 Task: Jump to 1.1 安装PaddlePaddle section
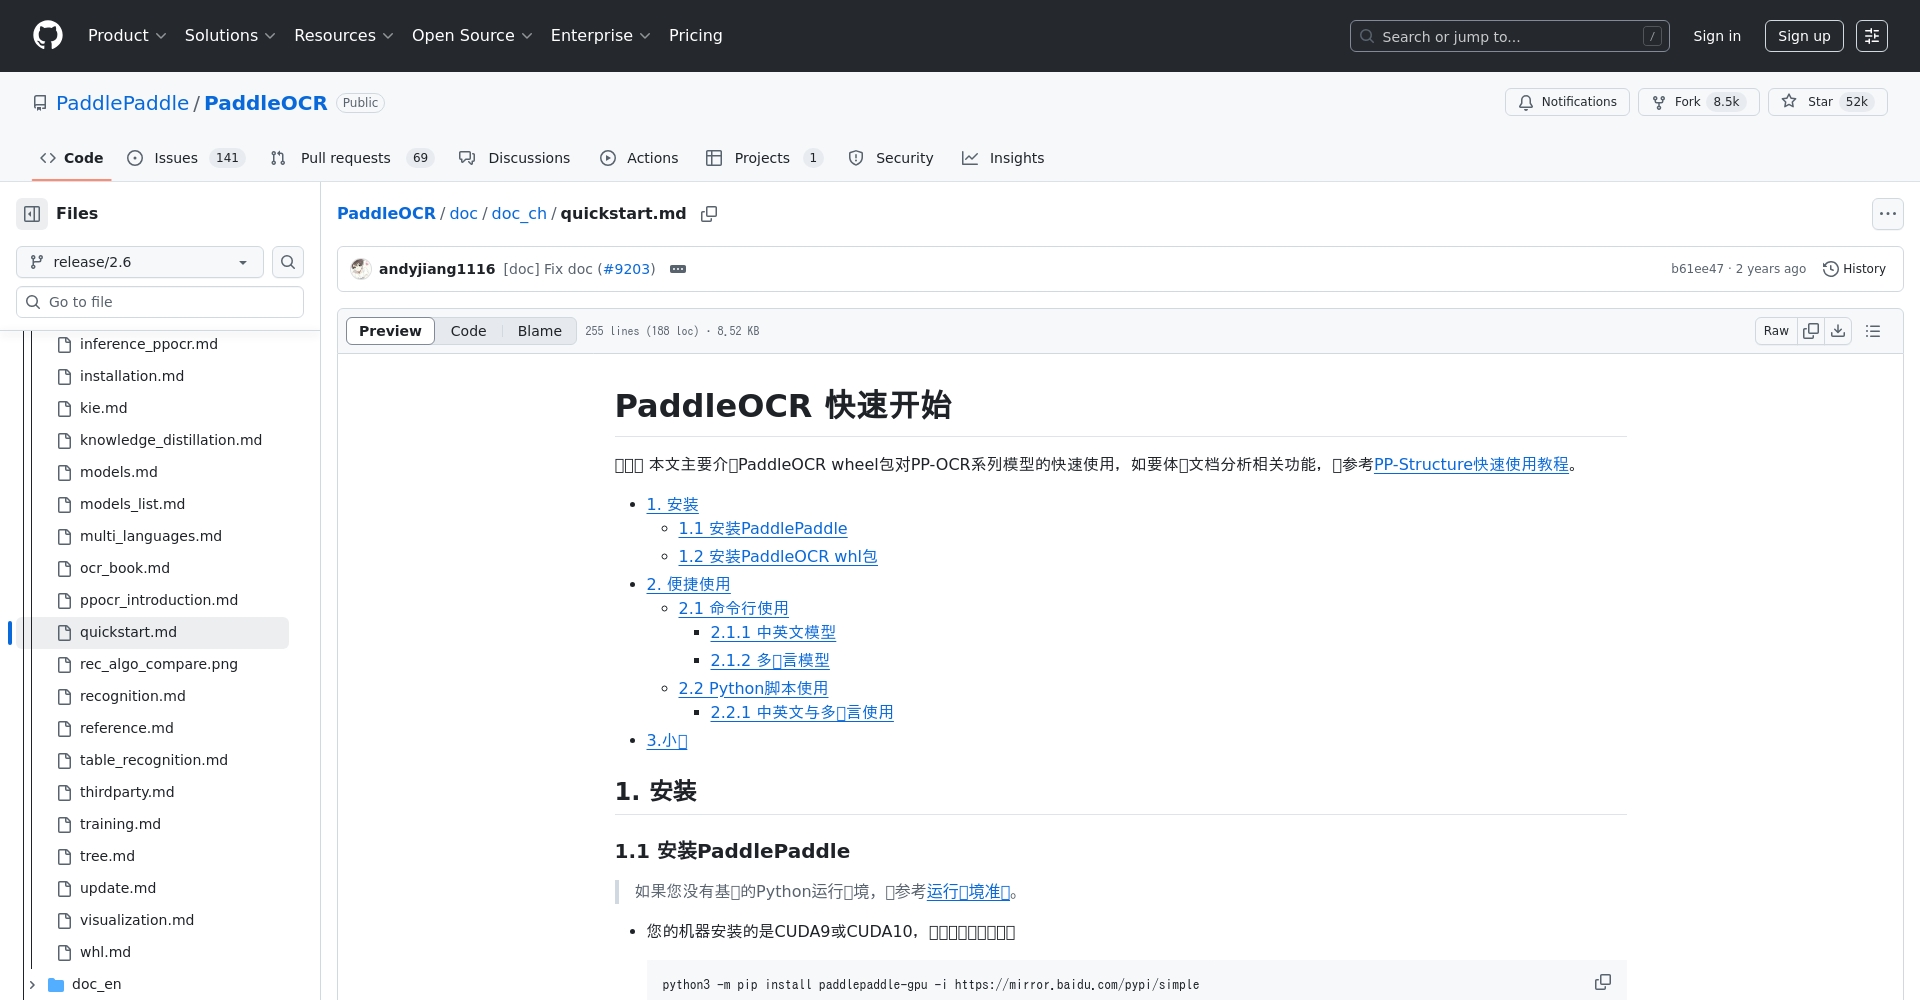coord(763,528)
